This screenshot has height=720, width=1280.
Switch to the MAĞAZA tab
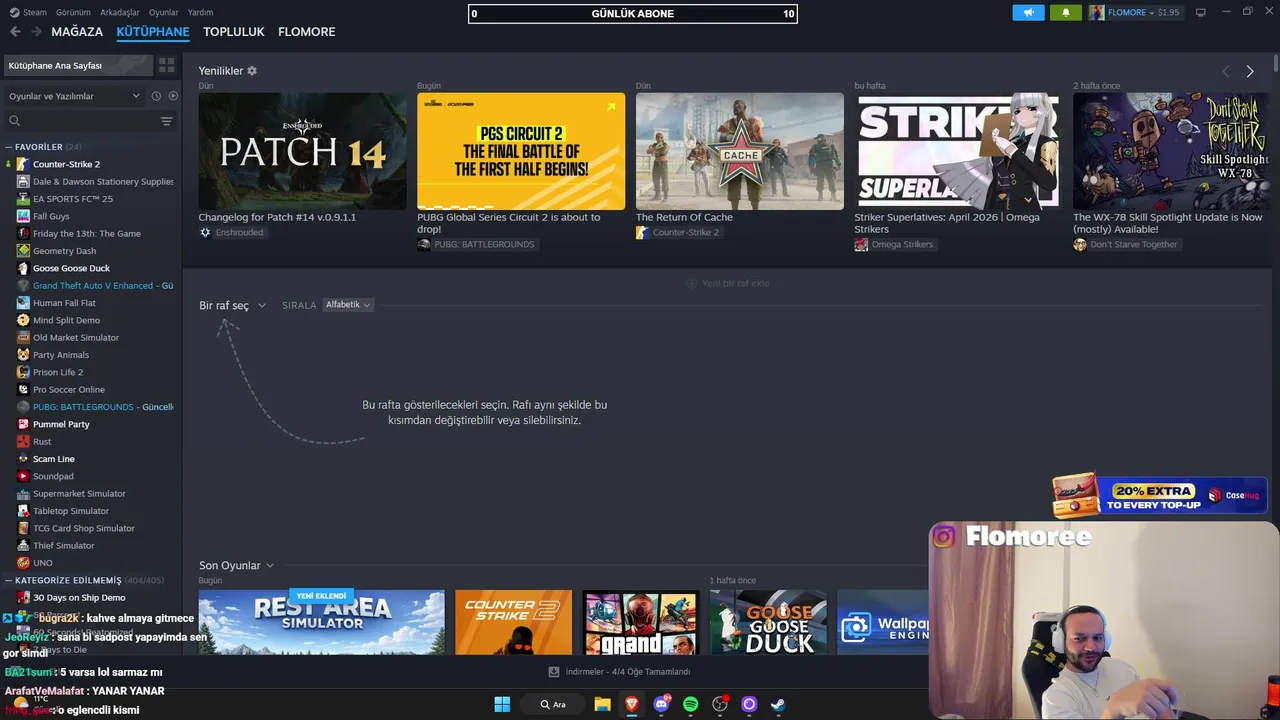77,32
